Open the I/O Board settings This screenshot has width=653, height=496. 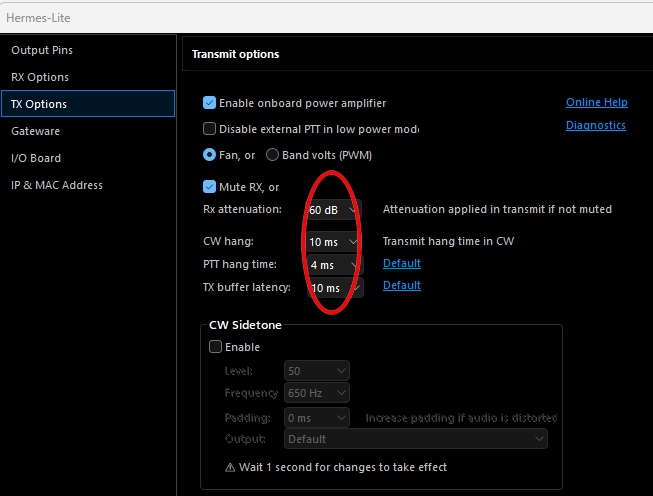(x=36, y=158)
